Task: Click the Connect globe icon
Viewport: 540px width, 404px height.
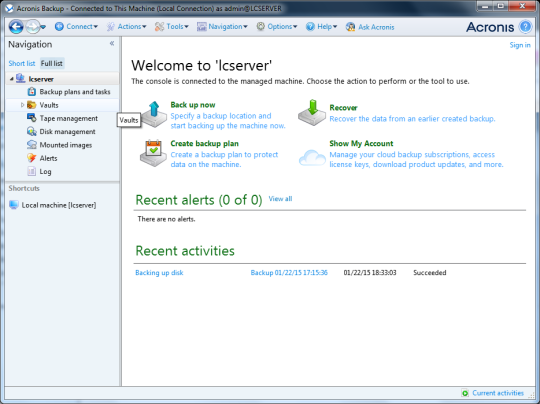Action: [59, 27]
